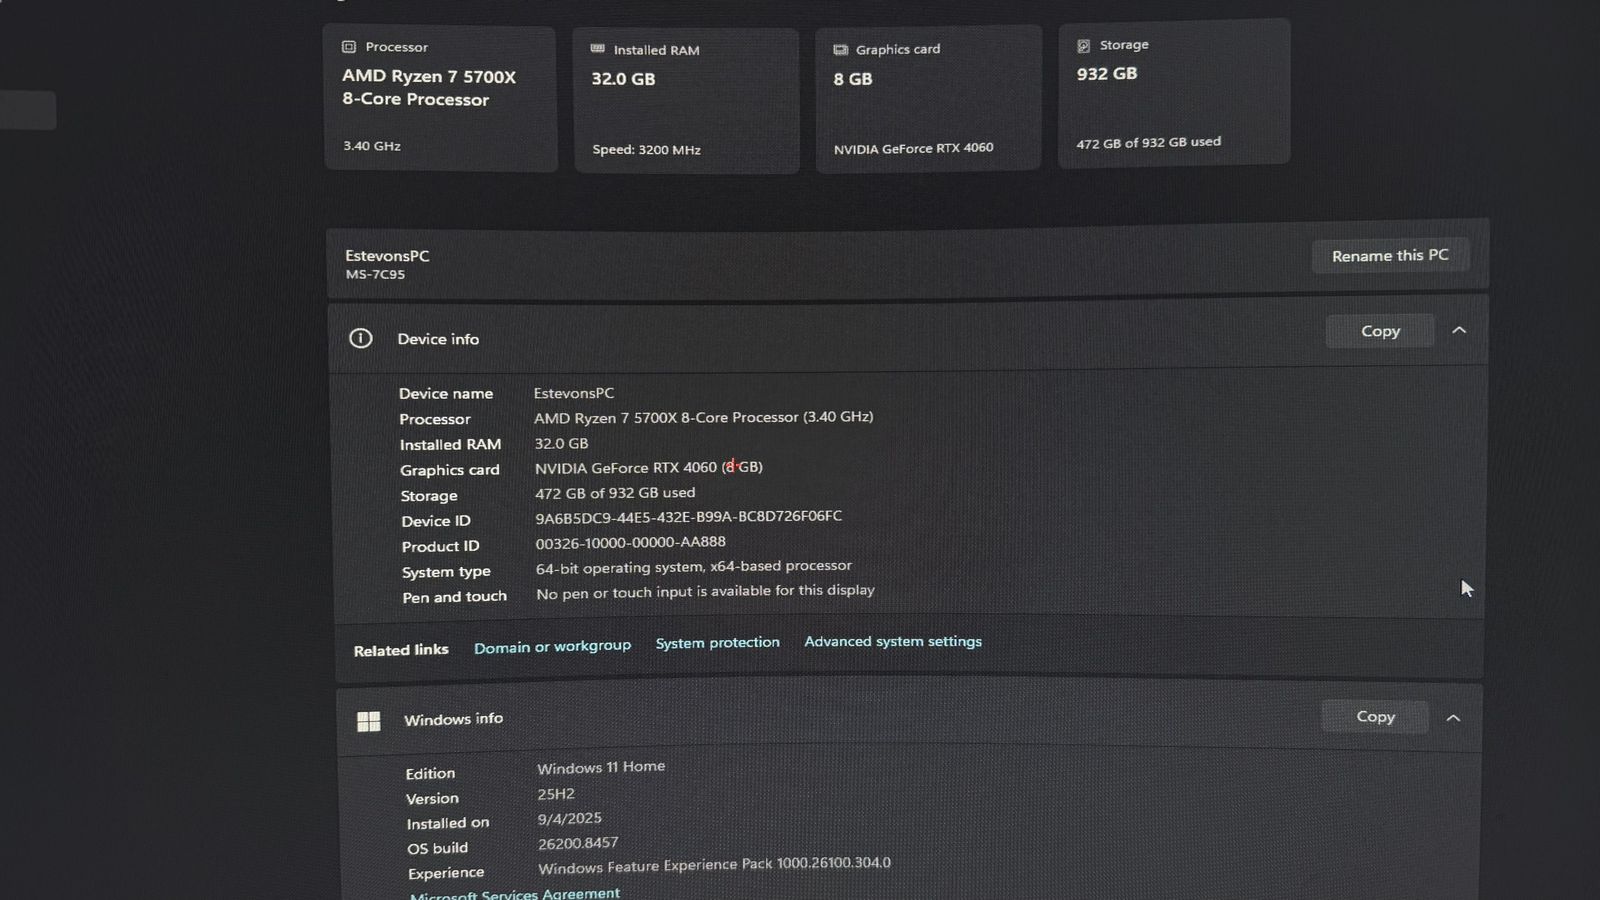
Task: Select the 932 GB Storage card
Action: 1174,93
